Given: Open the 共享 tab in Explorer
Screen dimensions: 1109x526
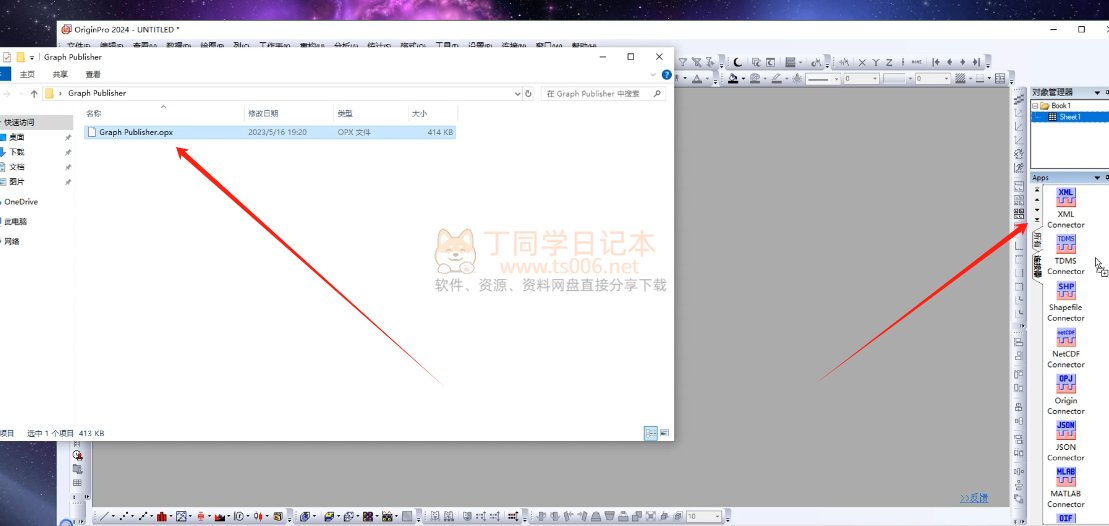Looking at the screenshot, I should click(x=60, y=74).
